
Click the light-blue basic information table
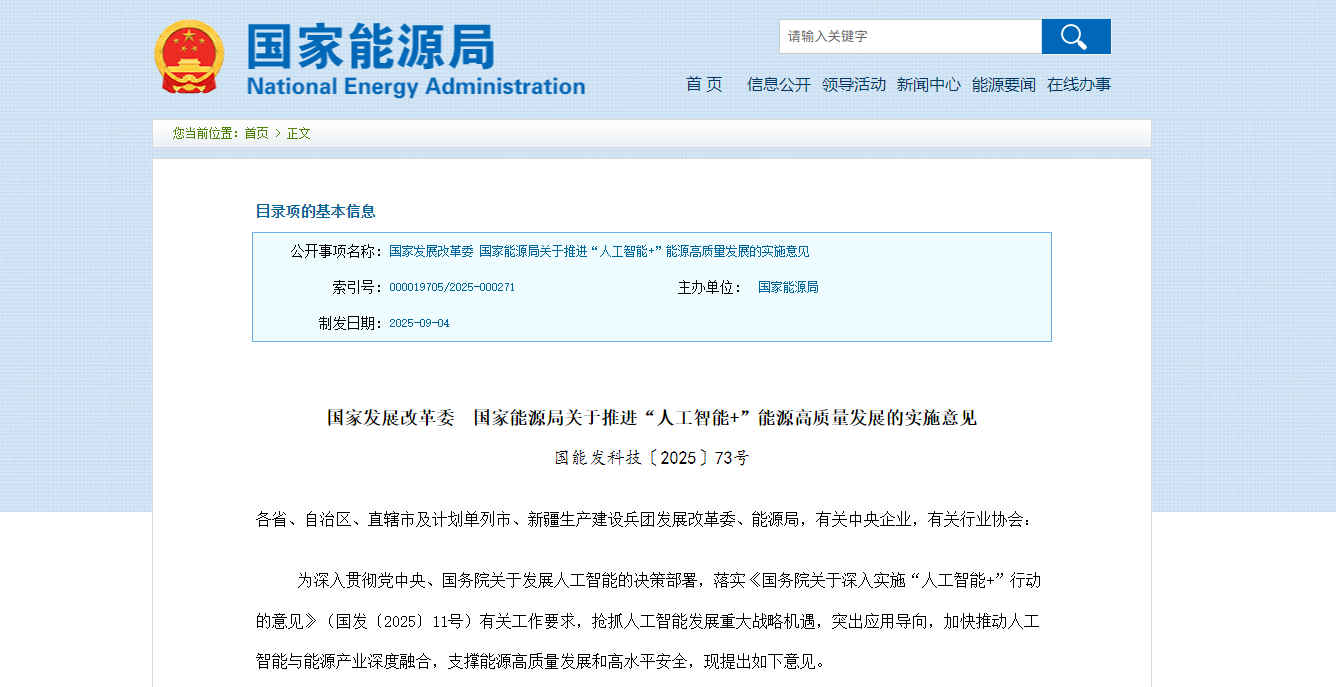click(x=651, y=287)
